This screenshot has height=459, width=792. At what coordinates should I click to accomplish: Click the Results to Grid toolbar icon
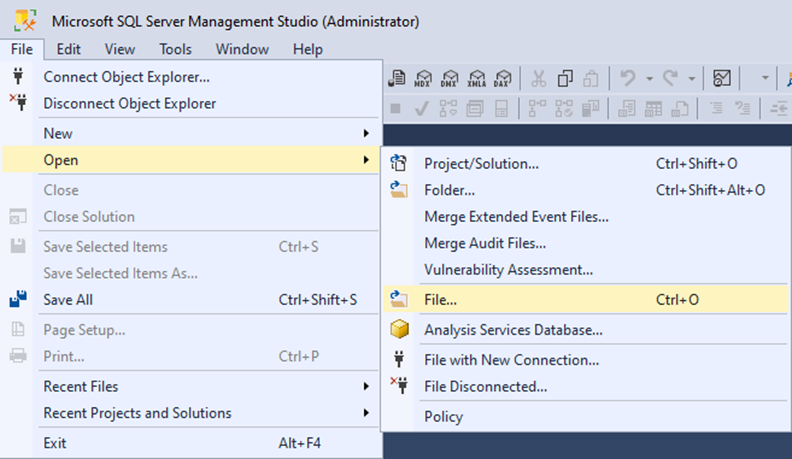[653, 108]
